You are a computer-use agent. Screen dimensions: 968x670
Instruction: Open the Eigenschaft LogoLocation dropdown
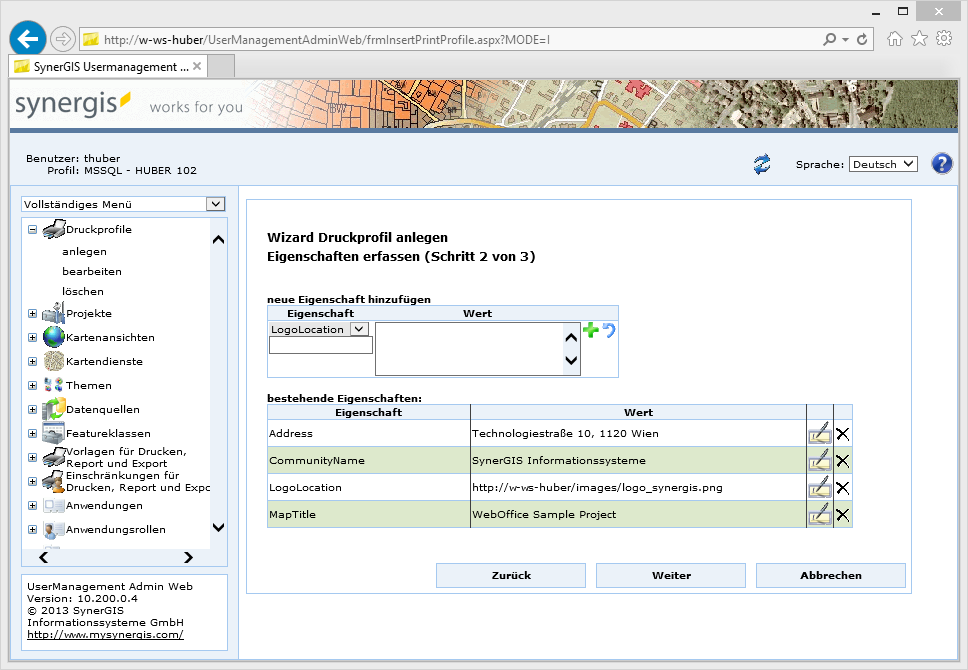pyautogui.click(x=359, y=329)
